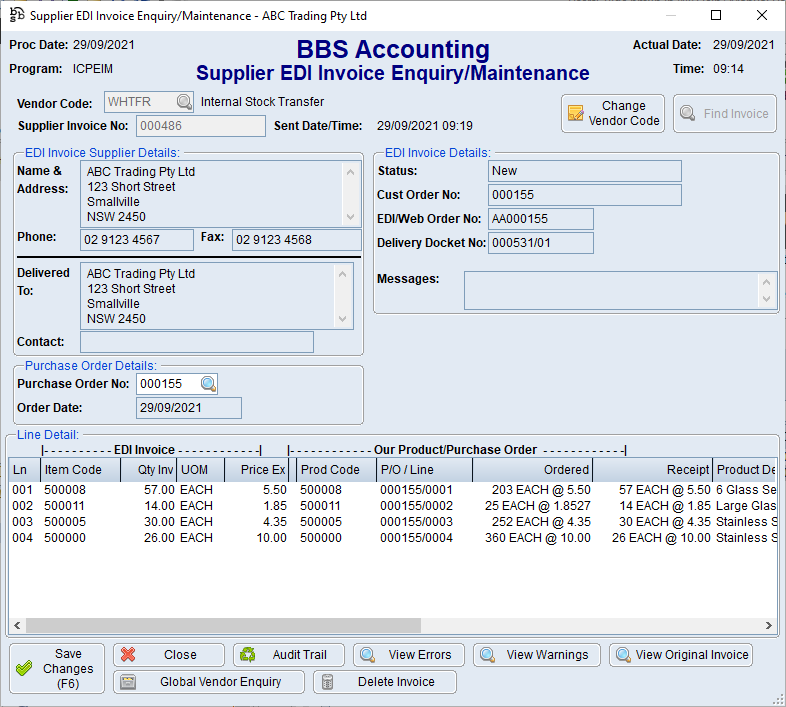Click View Errors button

pos(408,655)
